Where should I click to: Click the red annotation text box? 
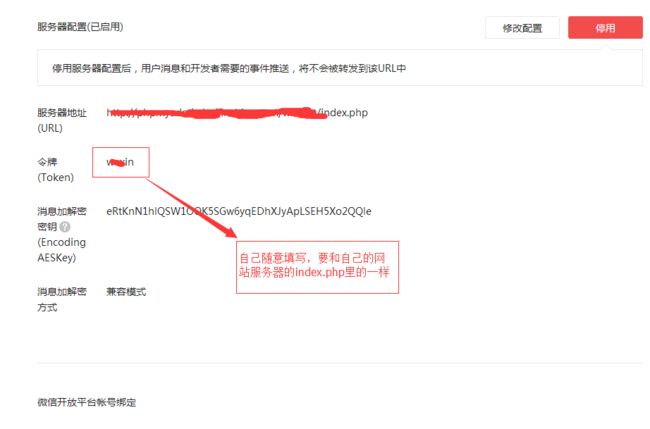pyautogui.click(x=318, y=267)
